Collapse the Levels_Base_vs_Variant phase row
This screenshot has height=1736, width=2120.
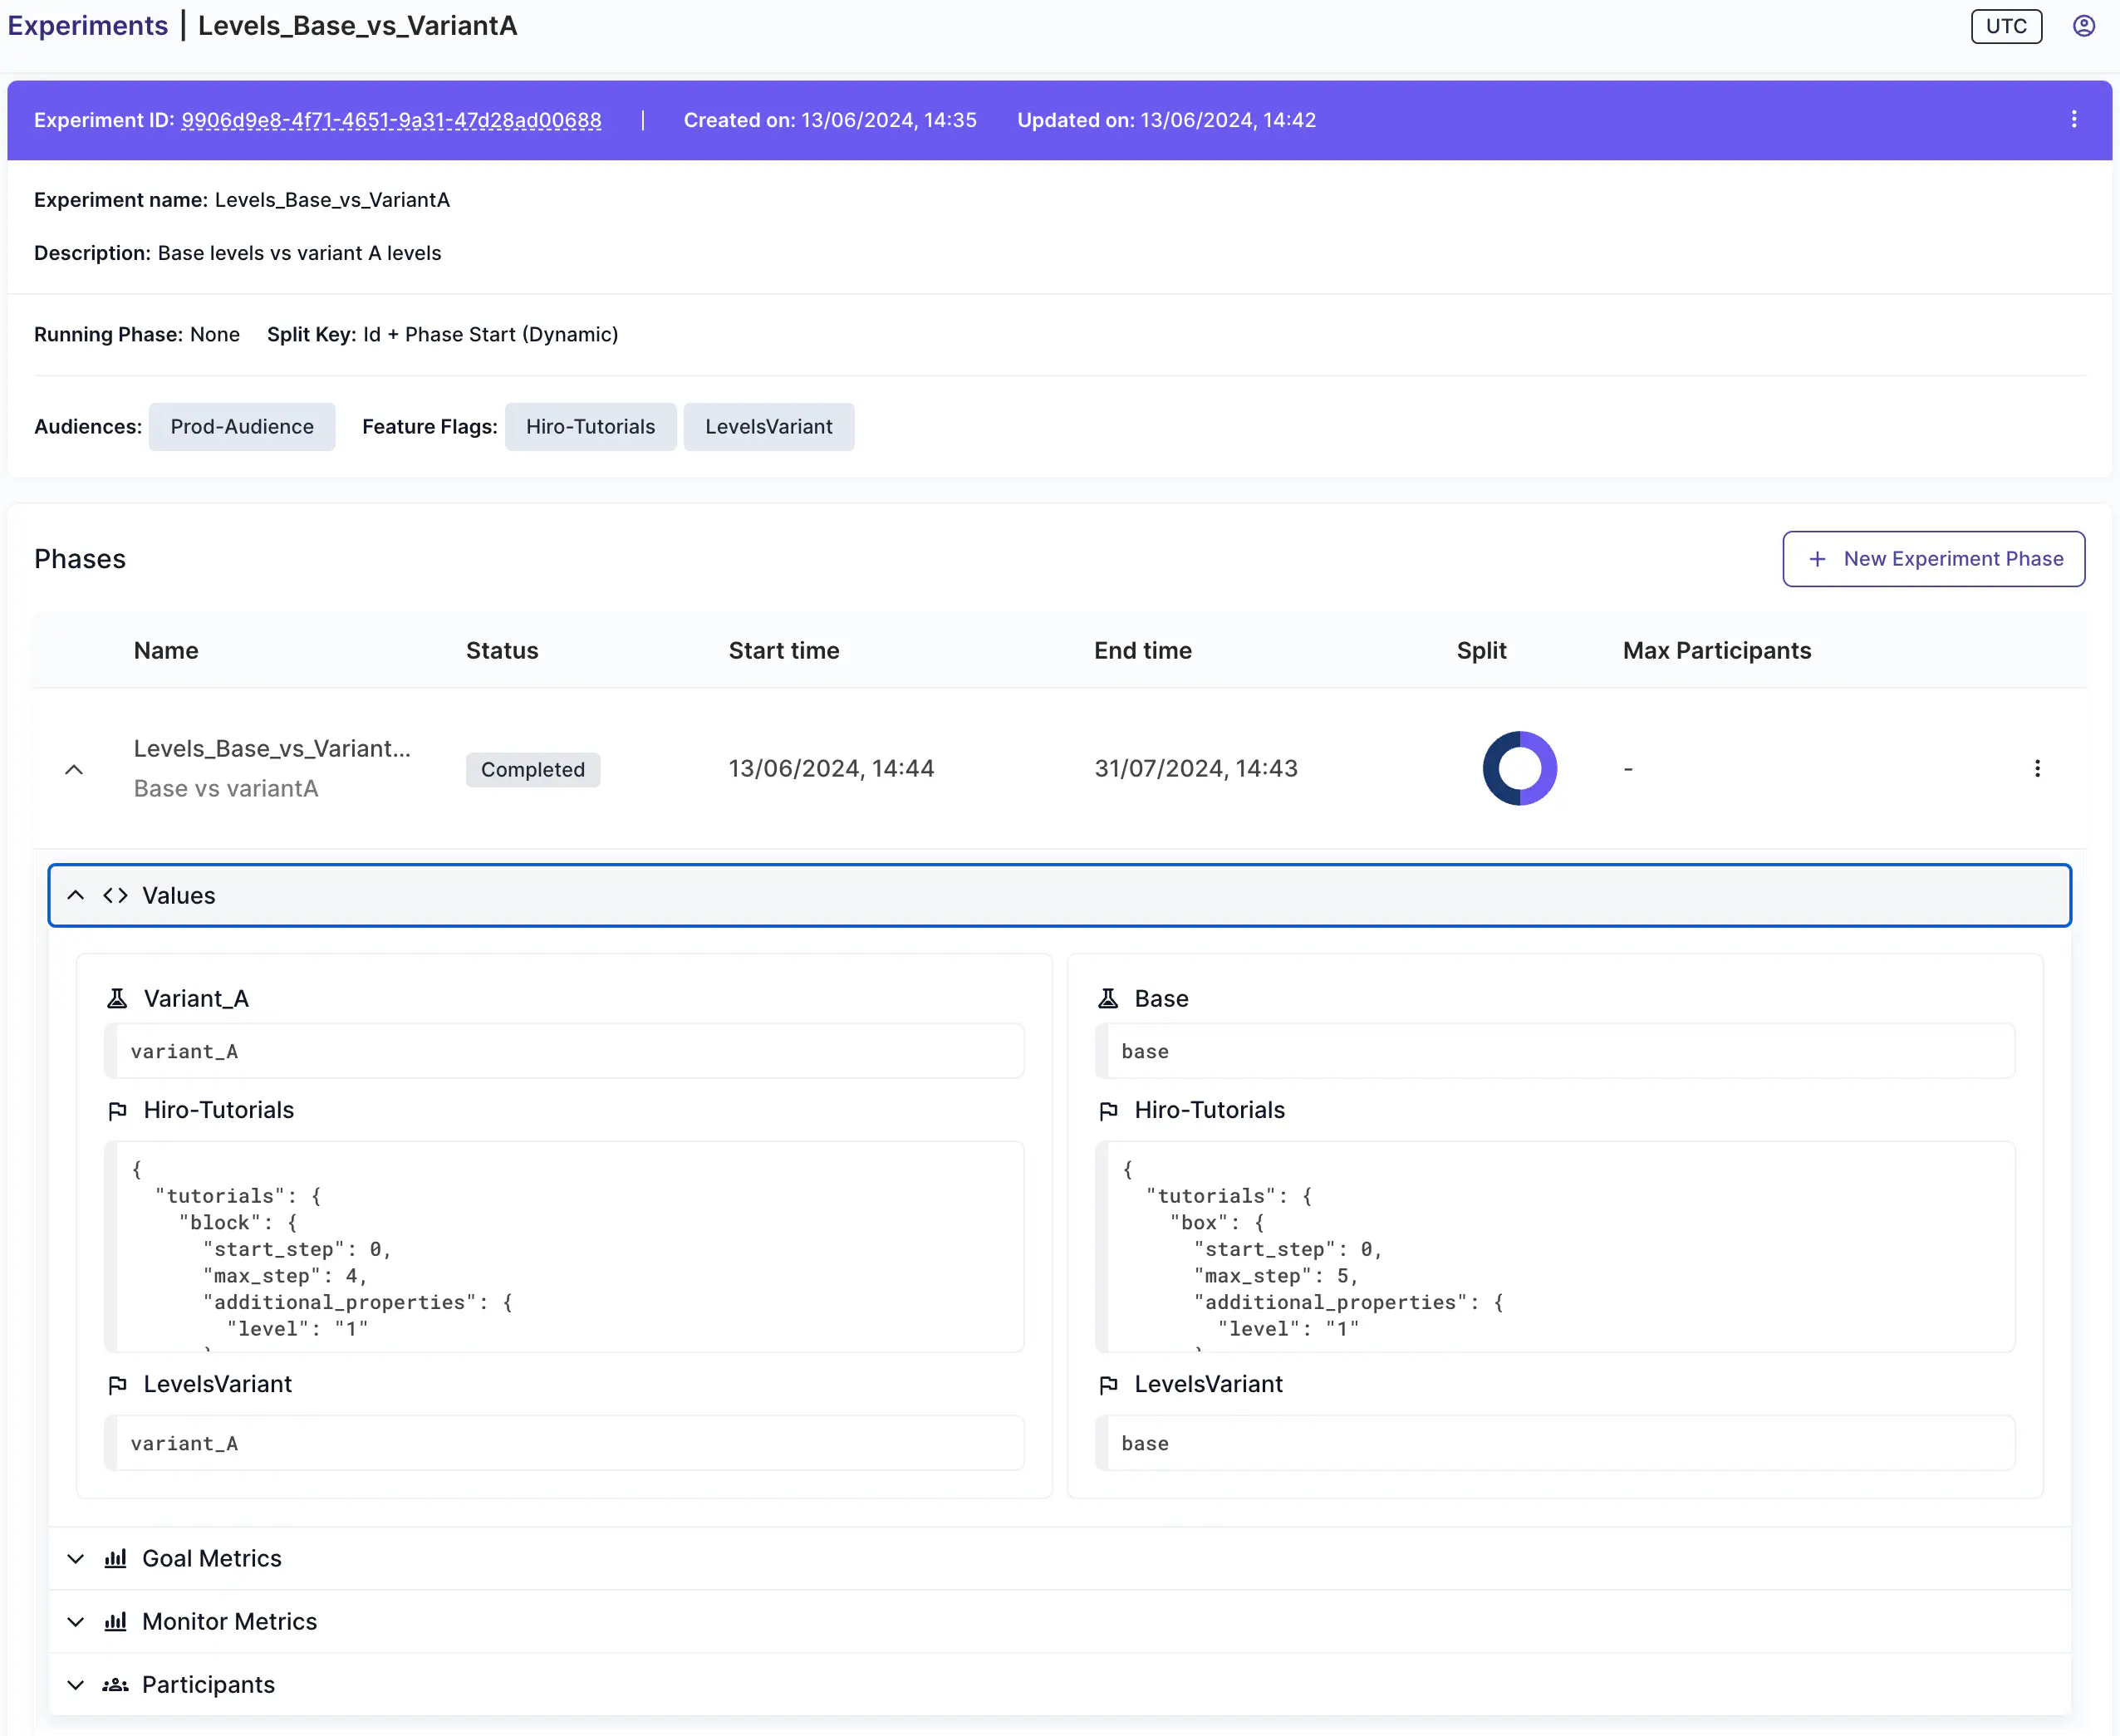pos(74,769)
